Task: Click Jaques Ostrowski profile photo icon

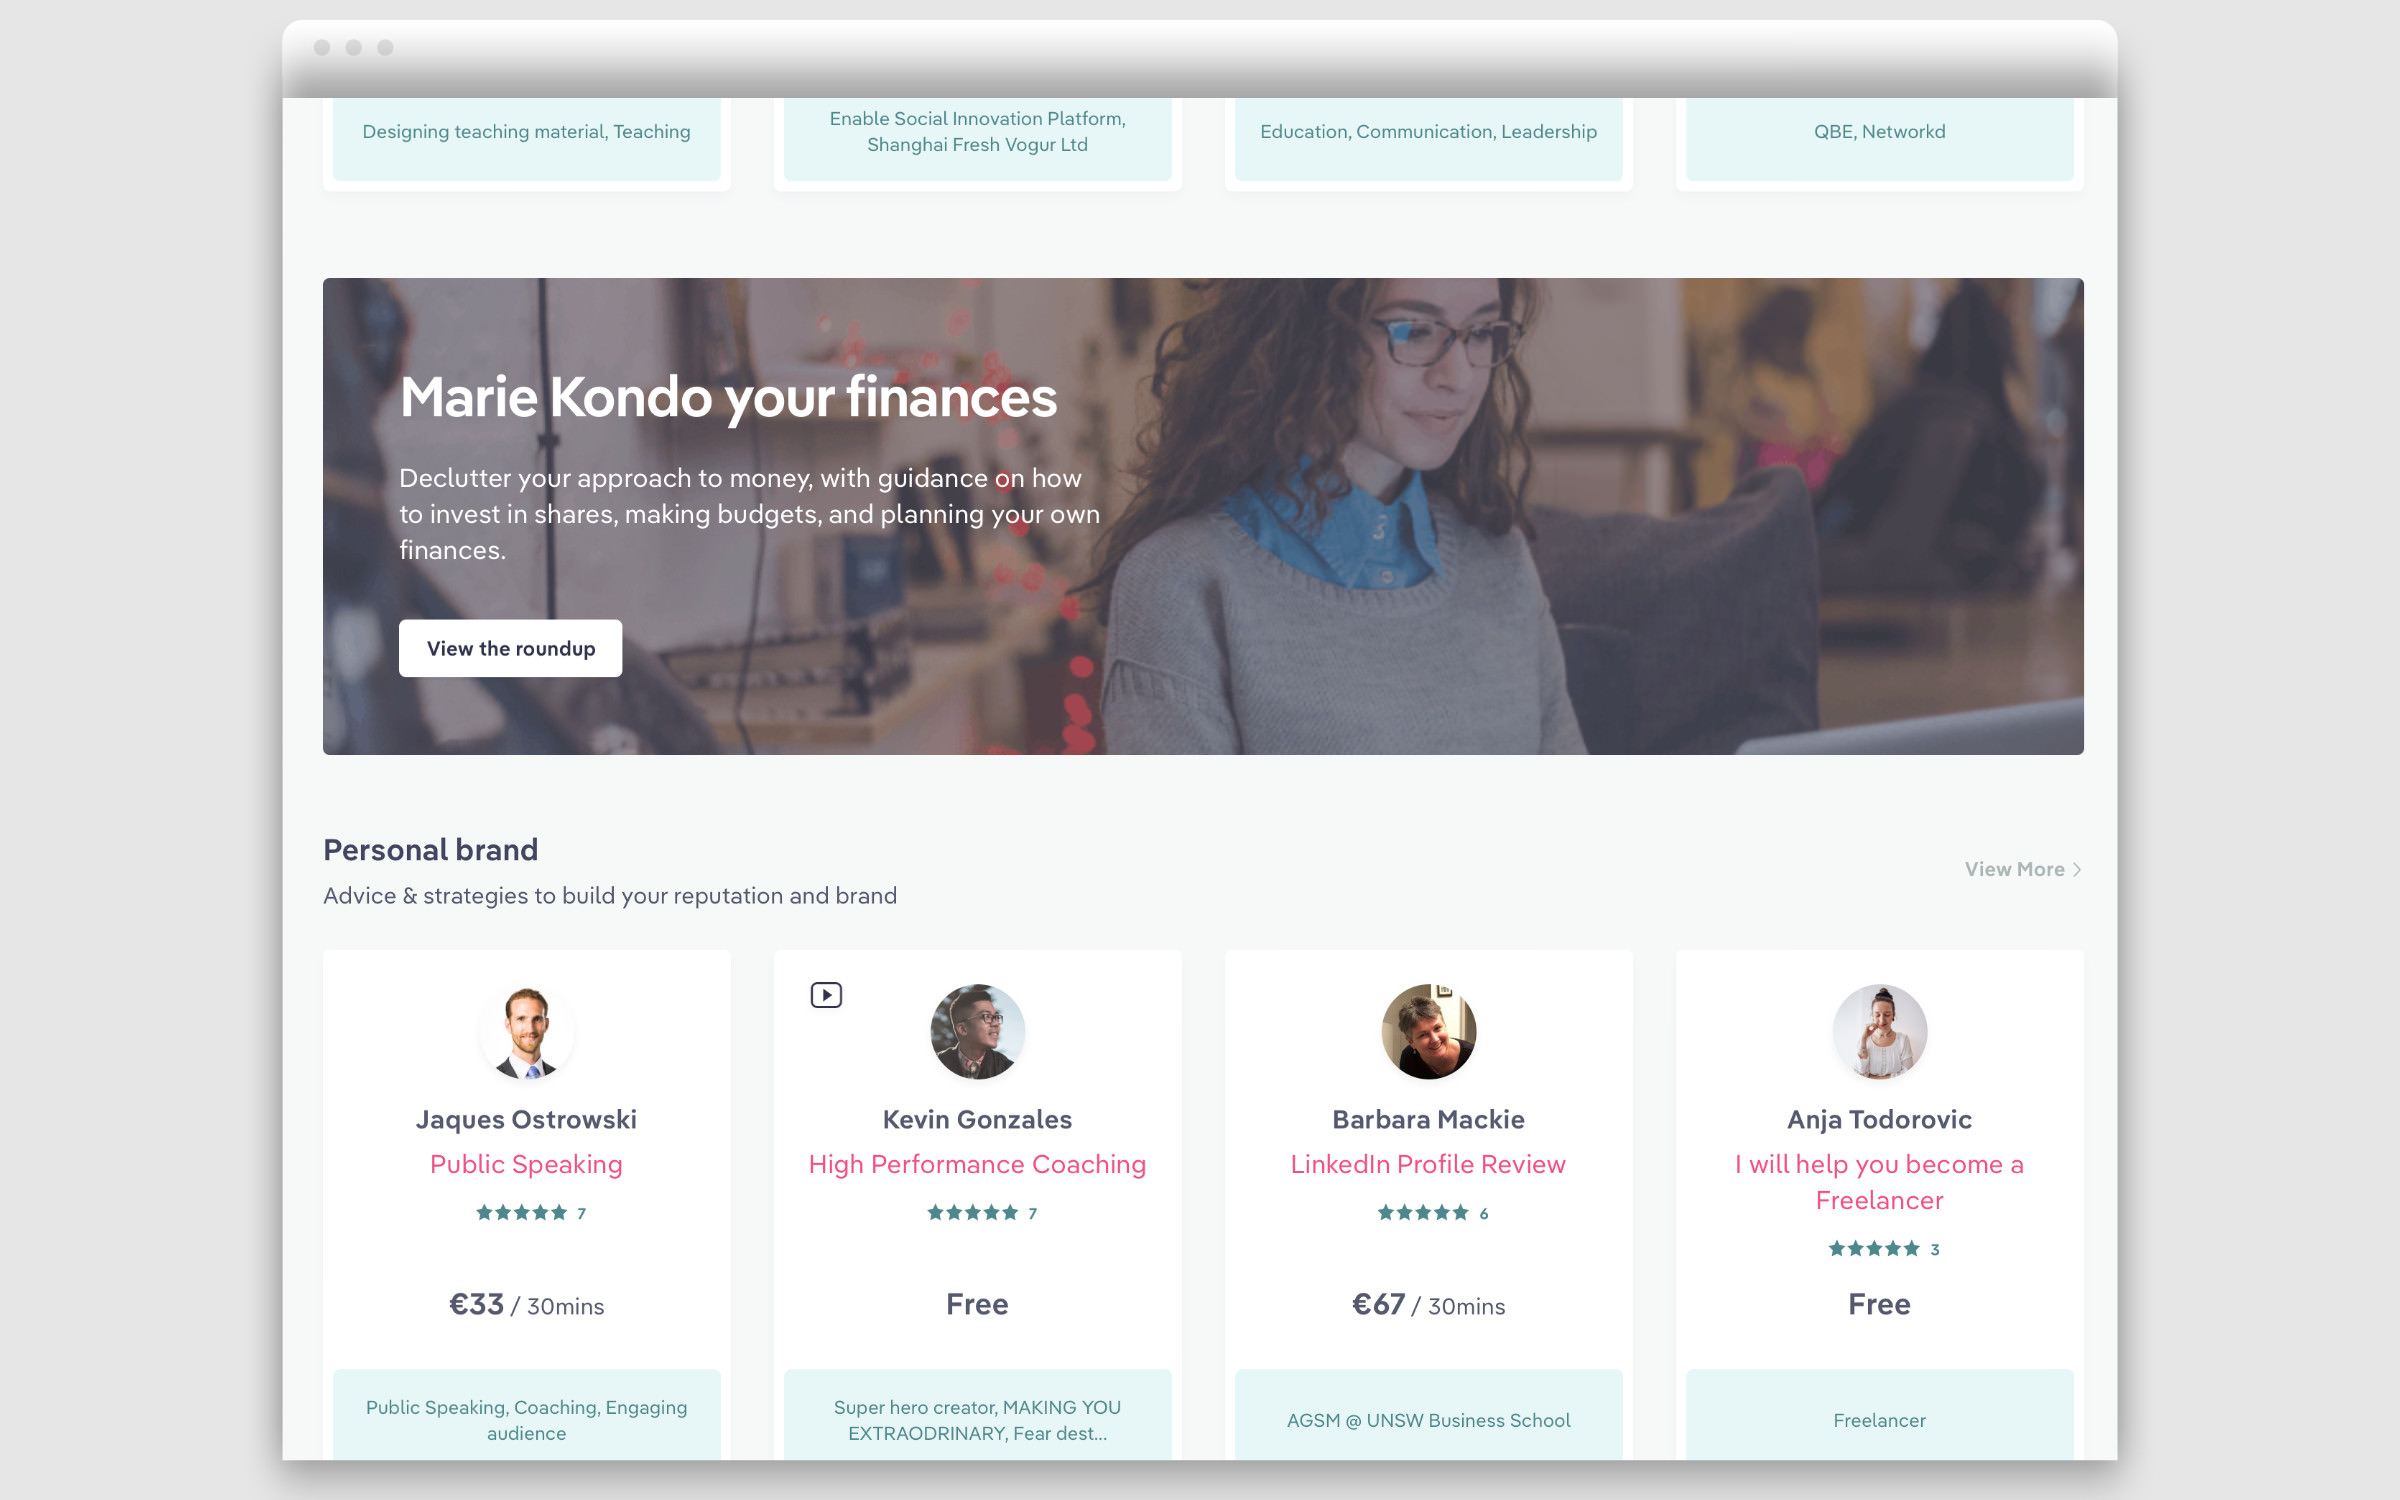Action: coord(525,1032)
